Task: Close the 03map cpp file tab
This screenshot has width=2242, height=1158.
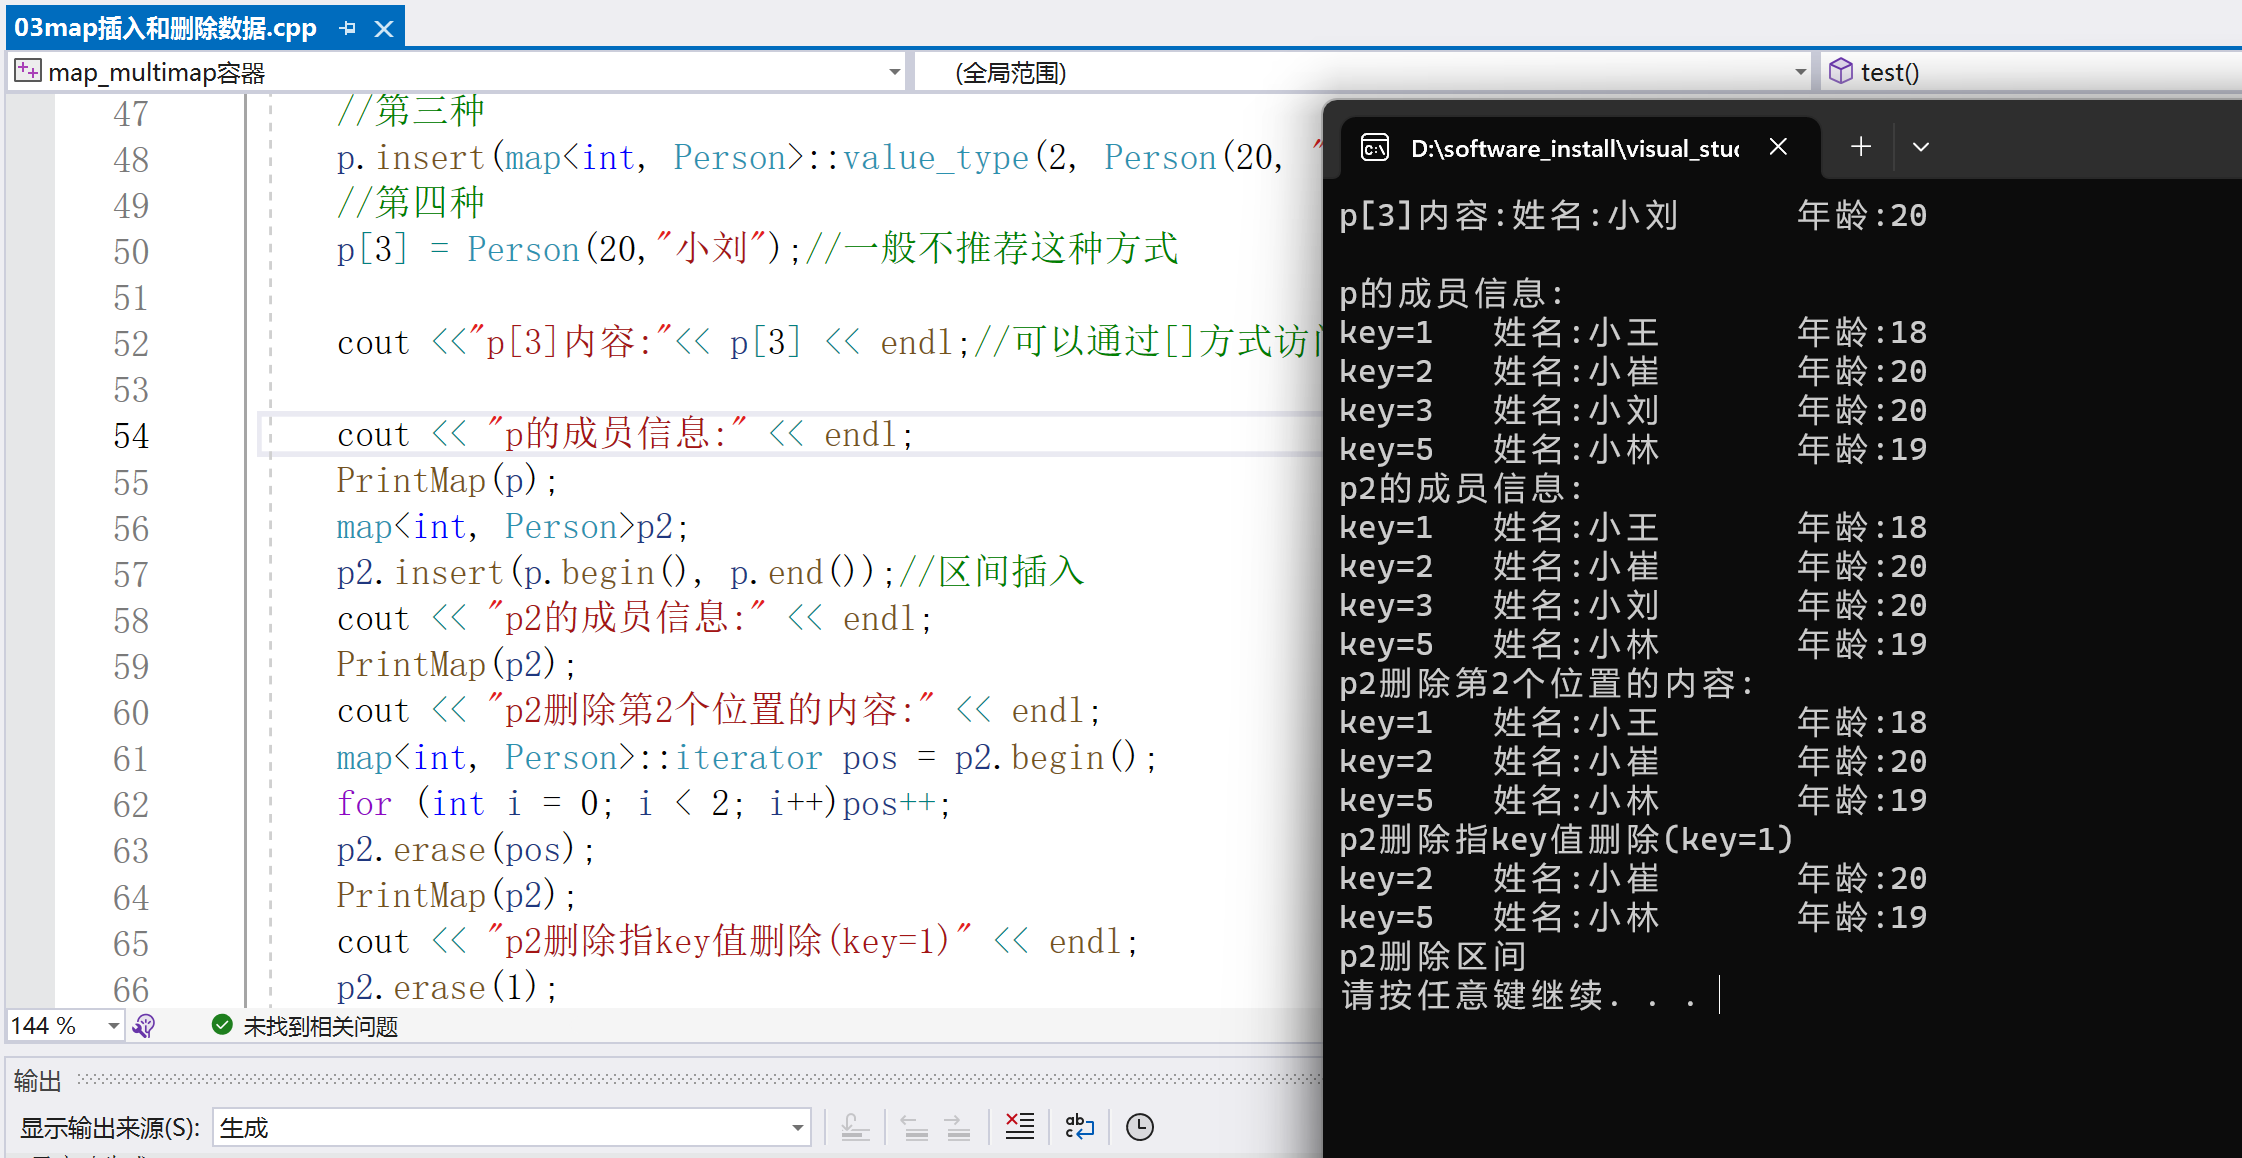Action: coord(384,28)
